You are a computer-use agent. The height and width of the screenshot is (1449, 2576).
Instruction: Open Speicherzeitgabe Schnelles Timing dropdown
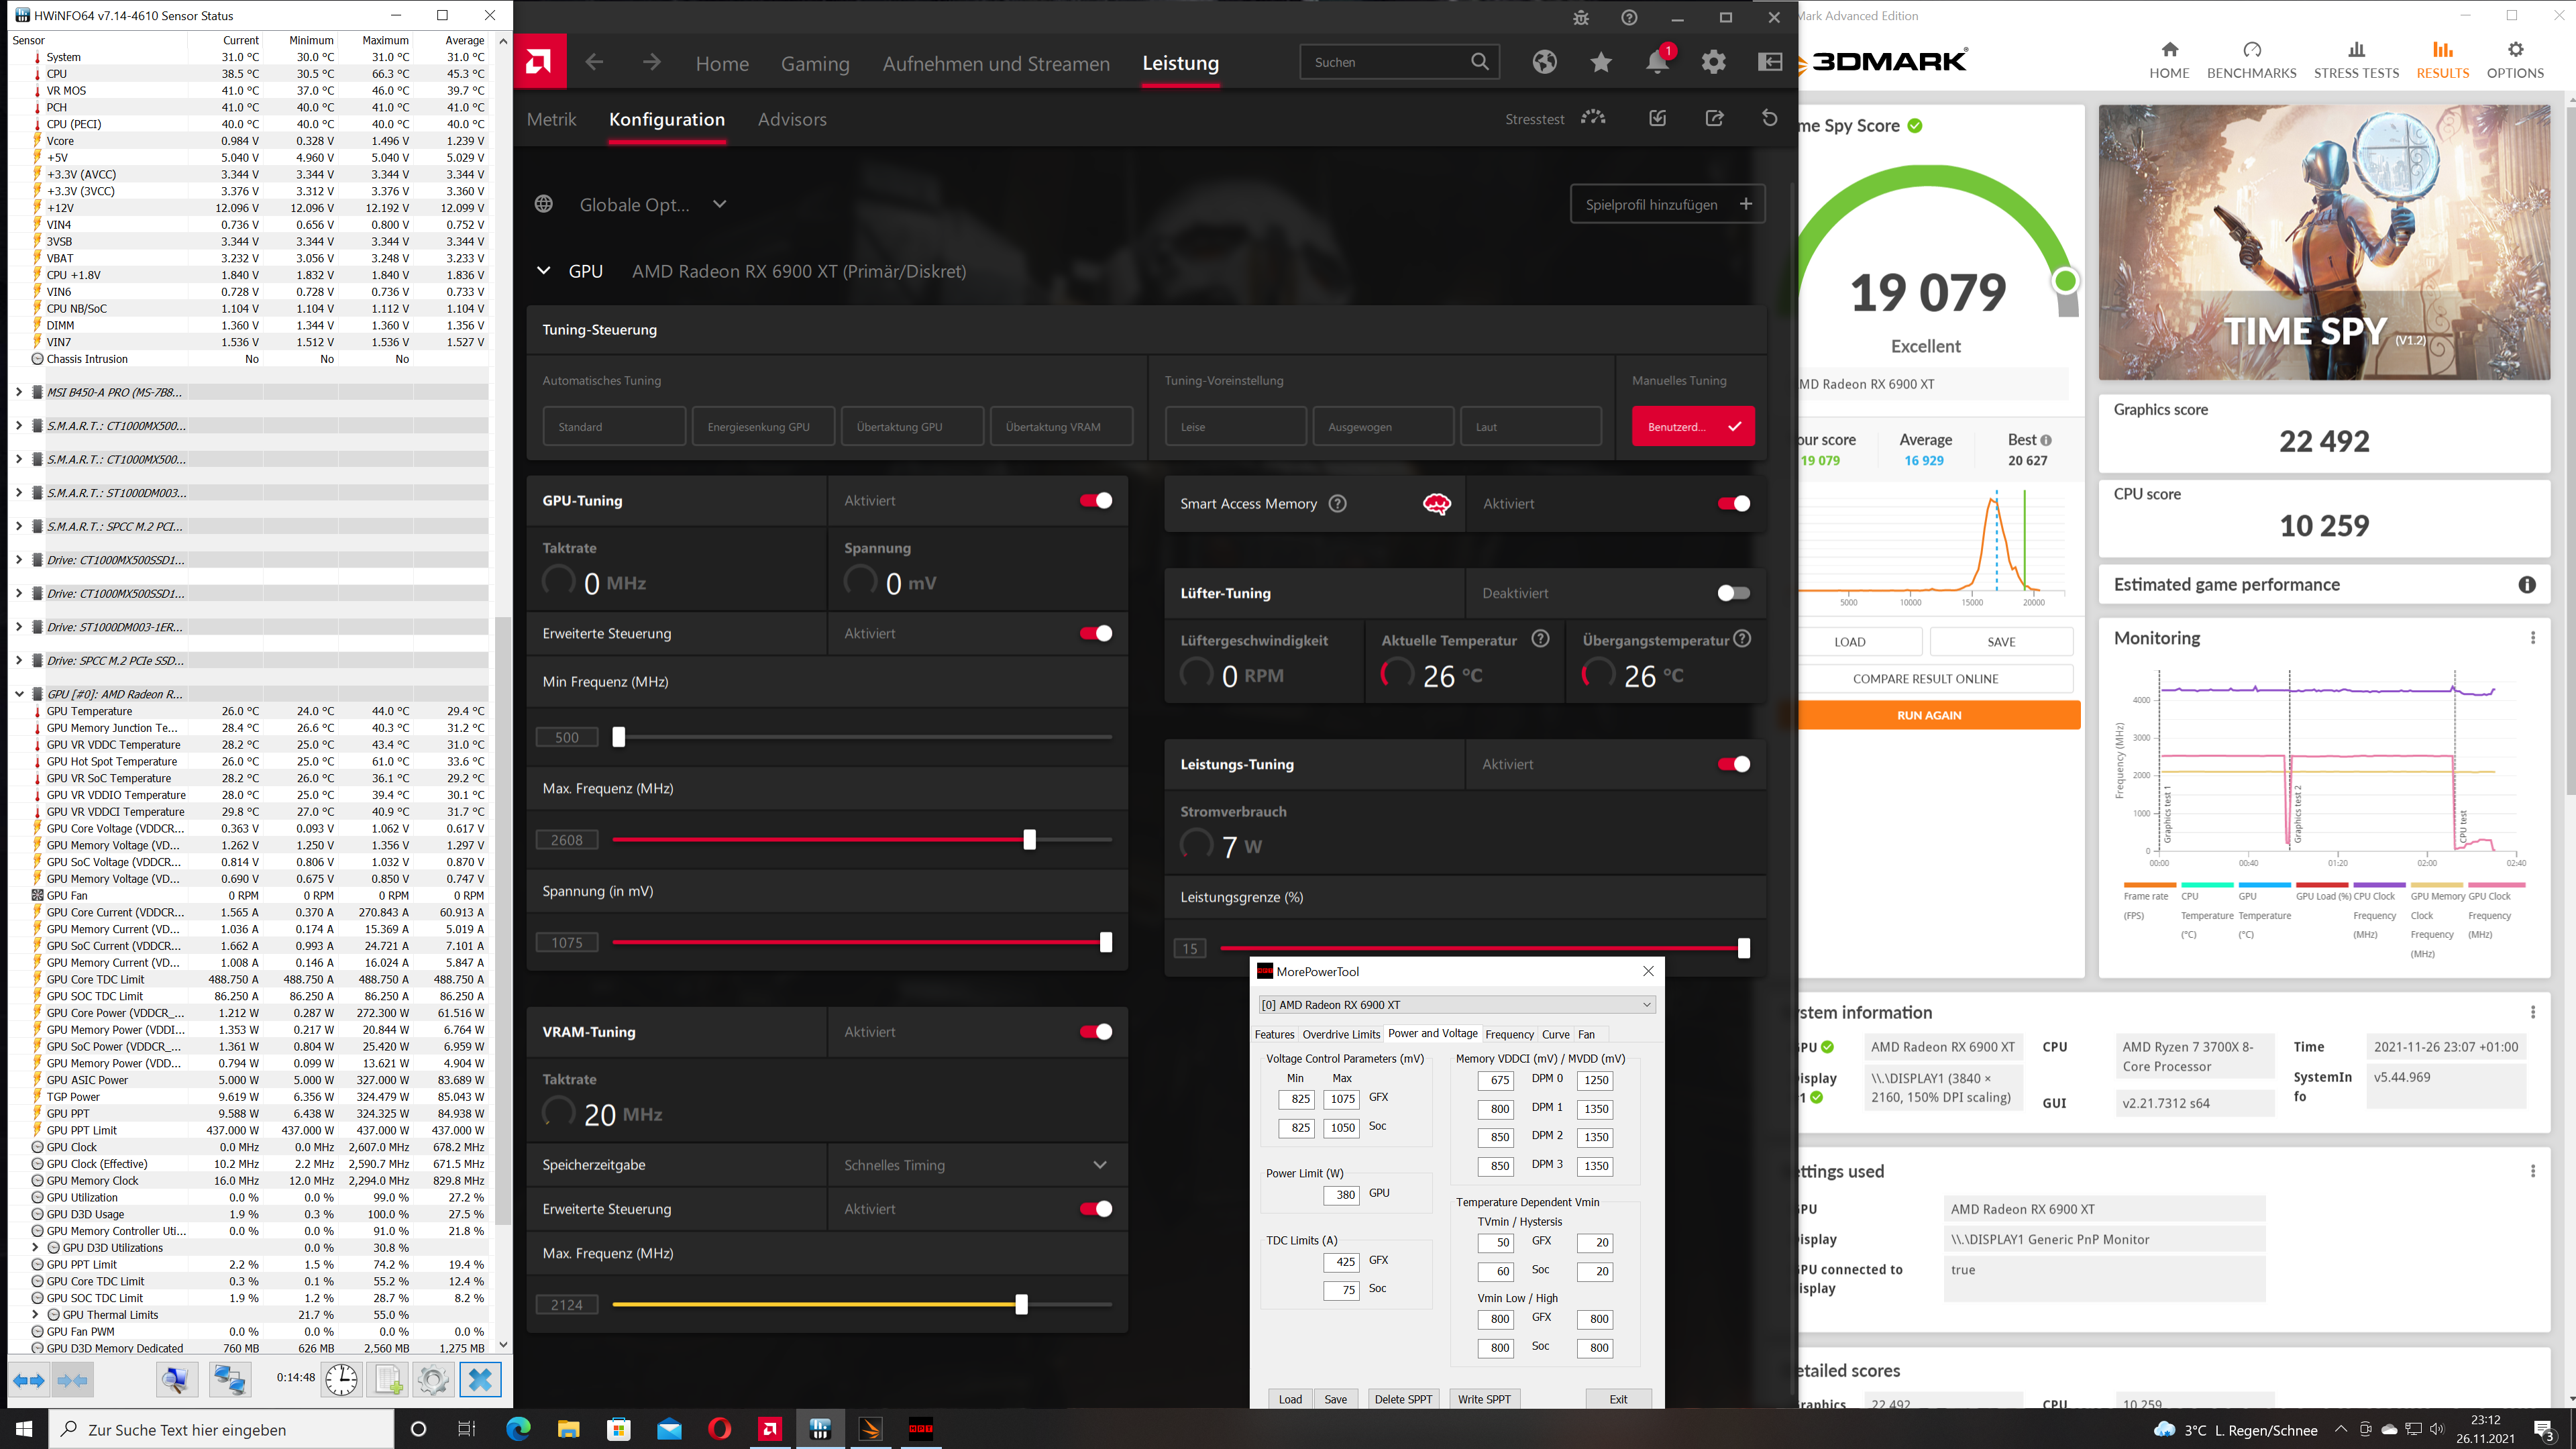(976, 1165)
